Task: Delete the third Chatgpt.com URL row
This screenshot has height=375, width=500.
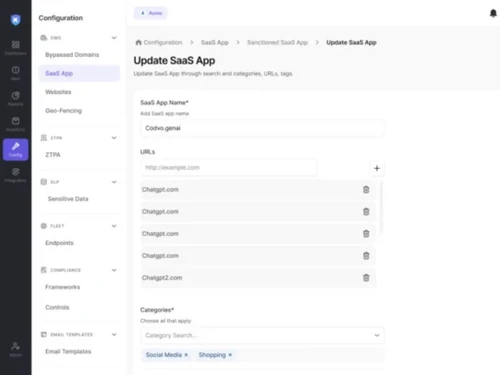Action: click(x=366, y=233)
